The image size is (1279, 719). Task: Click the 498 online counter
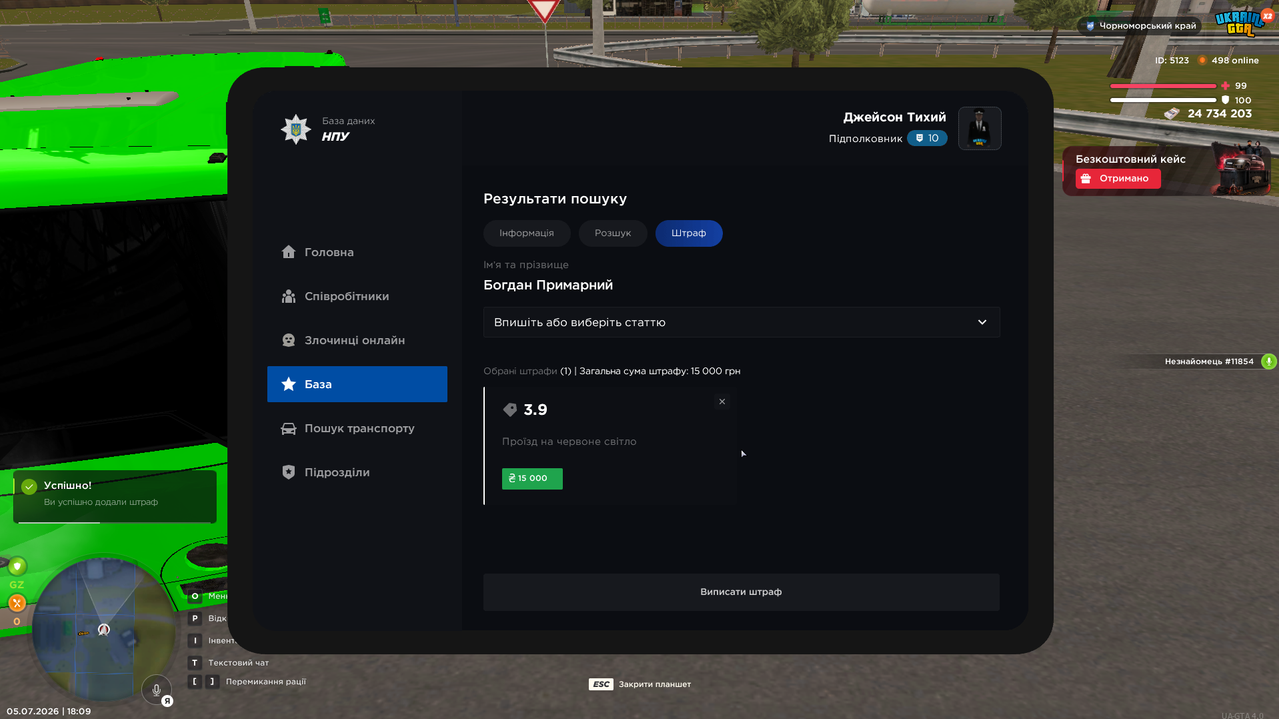1235,61
